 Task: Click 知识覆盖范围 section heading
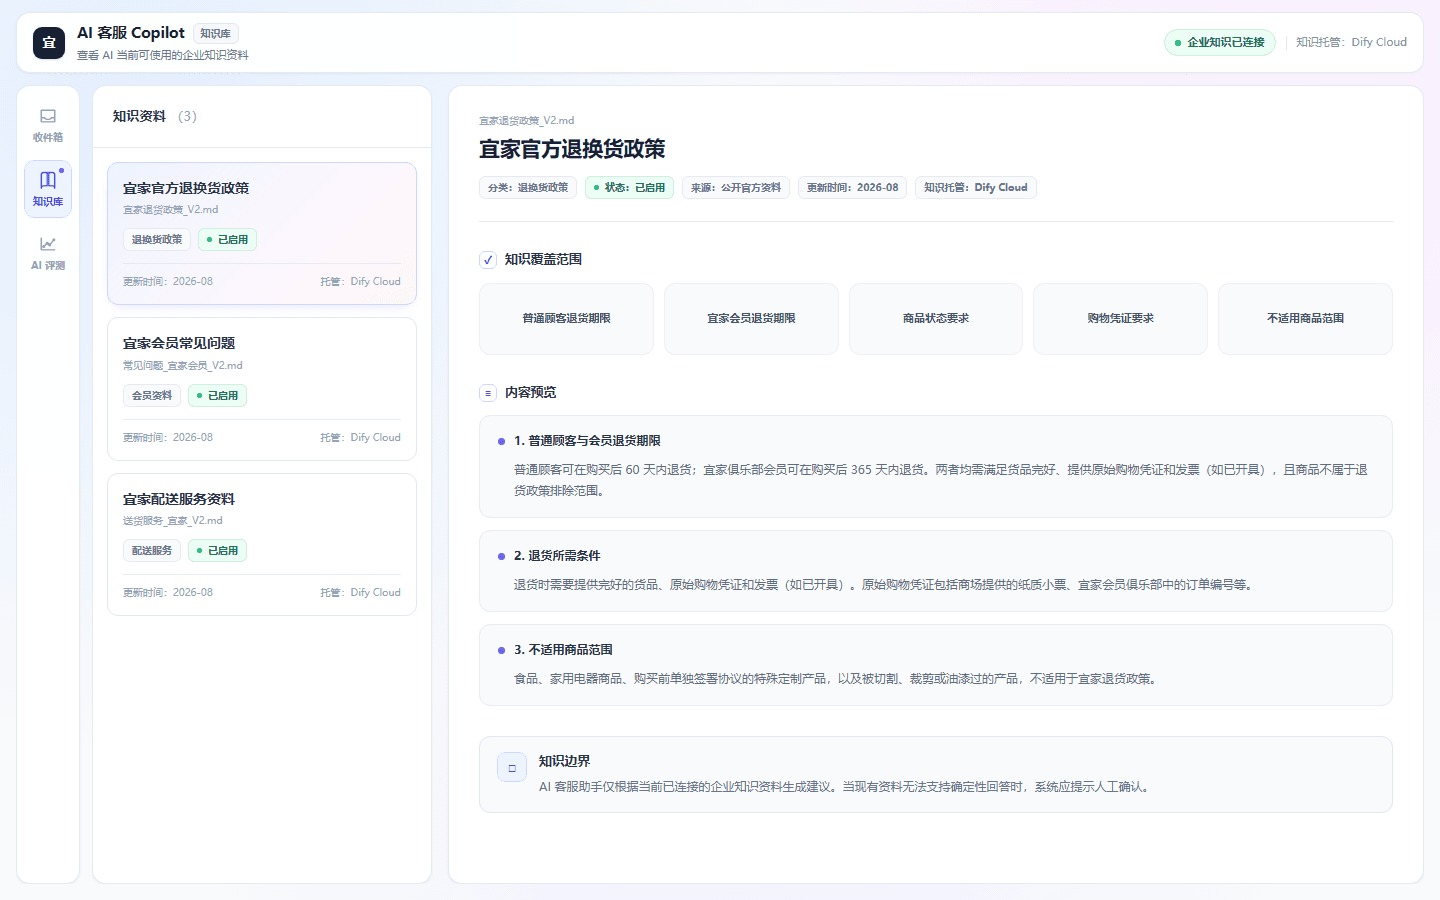coord(543,260)
